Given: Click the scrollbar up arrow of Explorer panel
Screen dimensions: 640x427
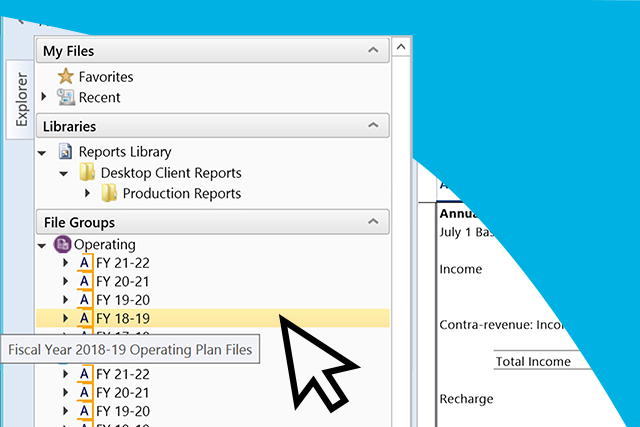Looking at the screenshot, I should tap(401, 47).
